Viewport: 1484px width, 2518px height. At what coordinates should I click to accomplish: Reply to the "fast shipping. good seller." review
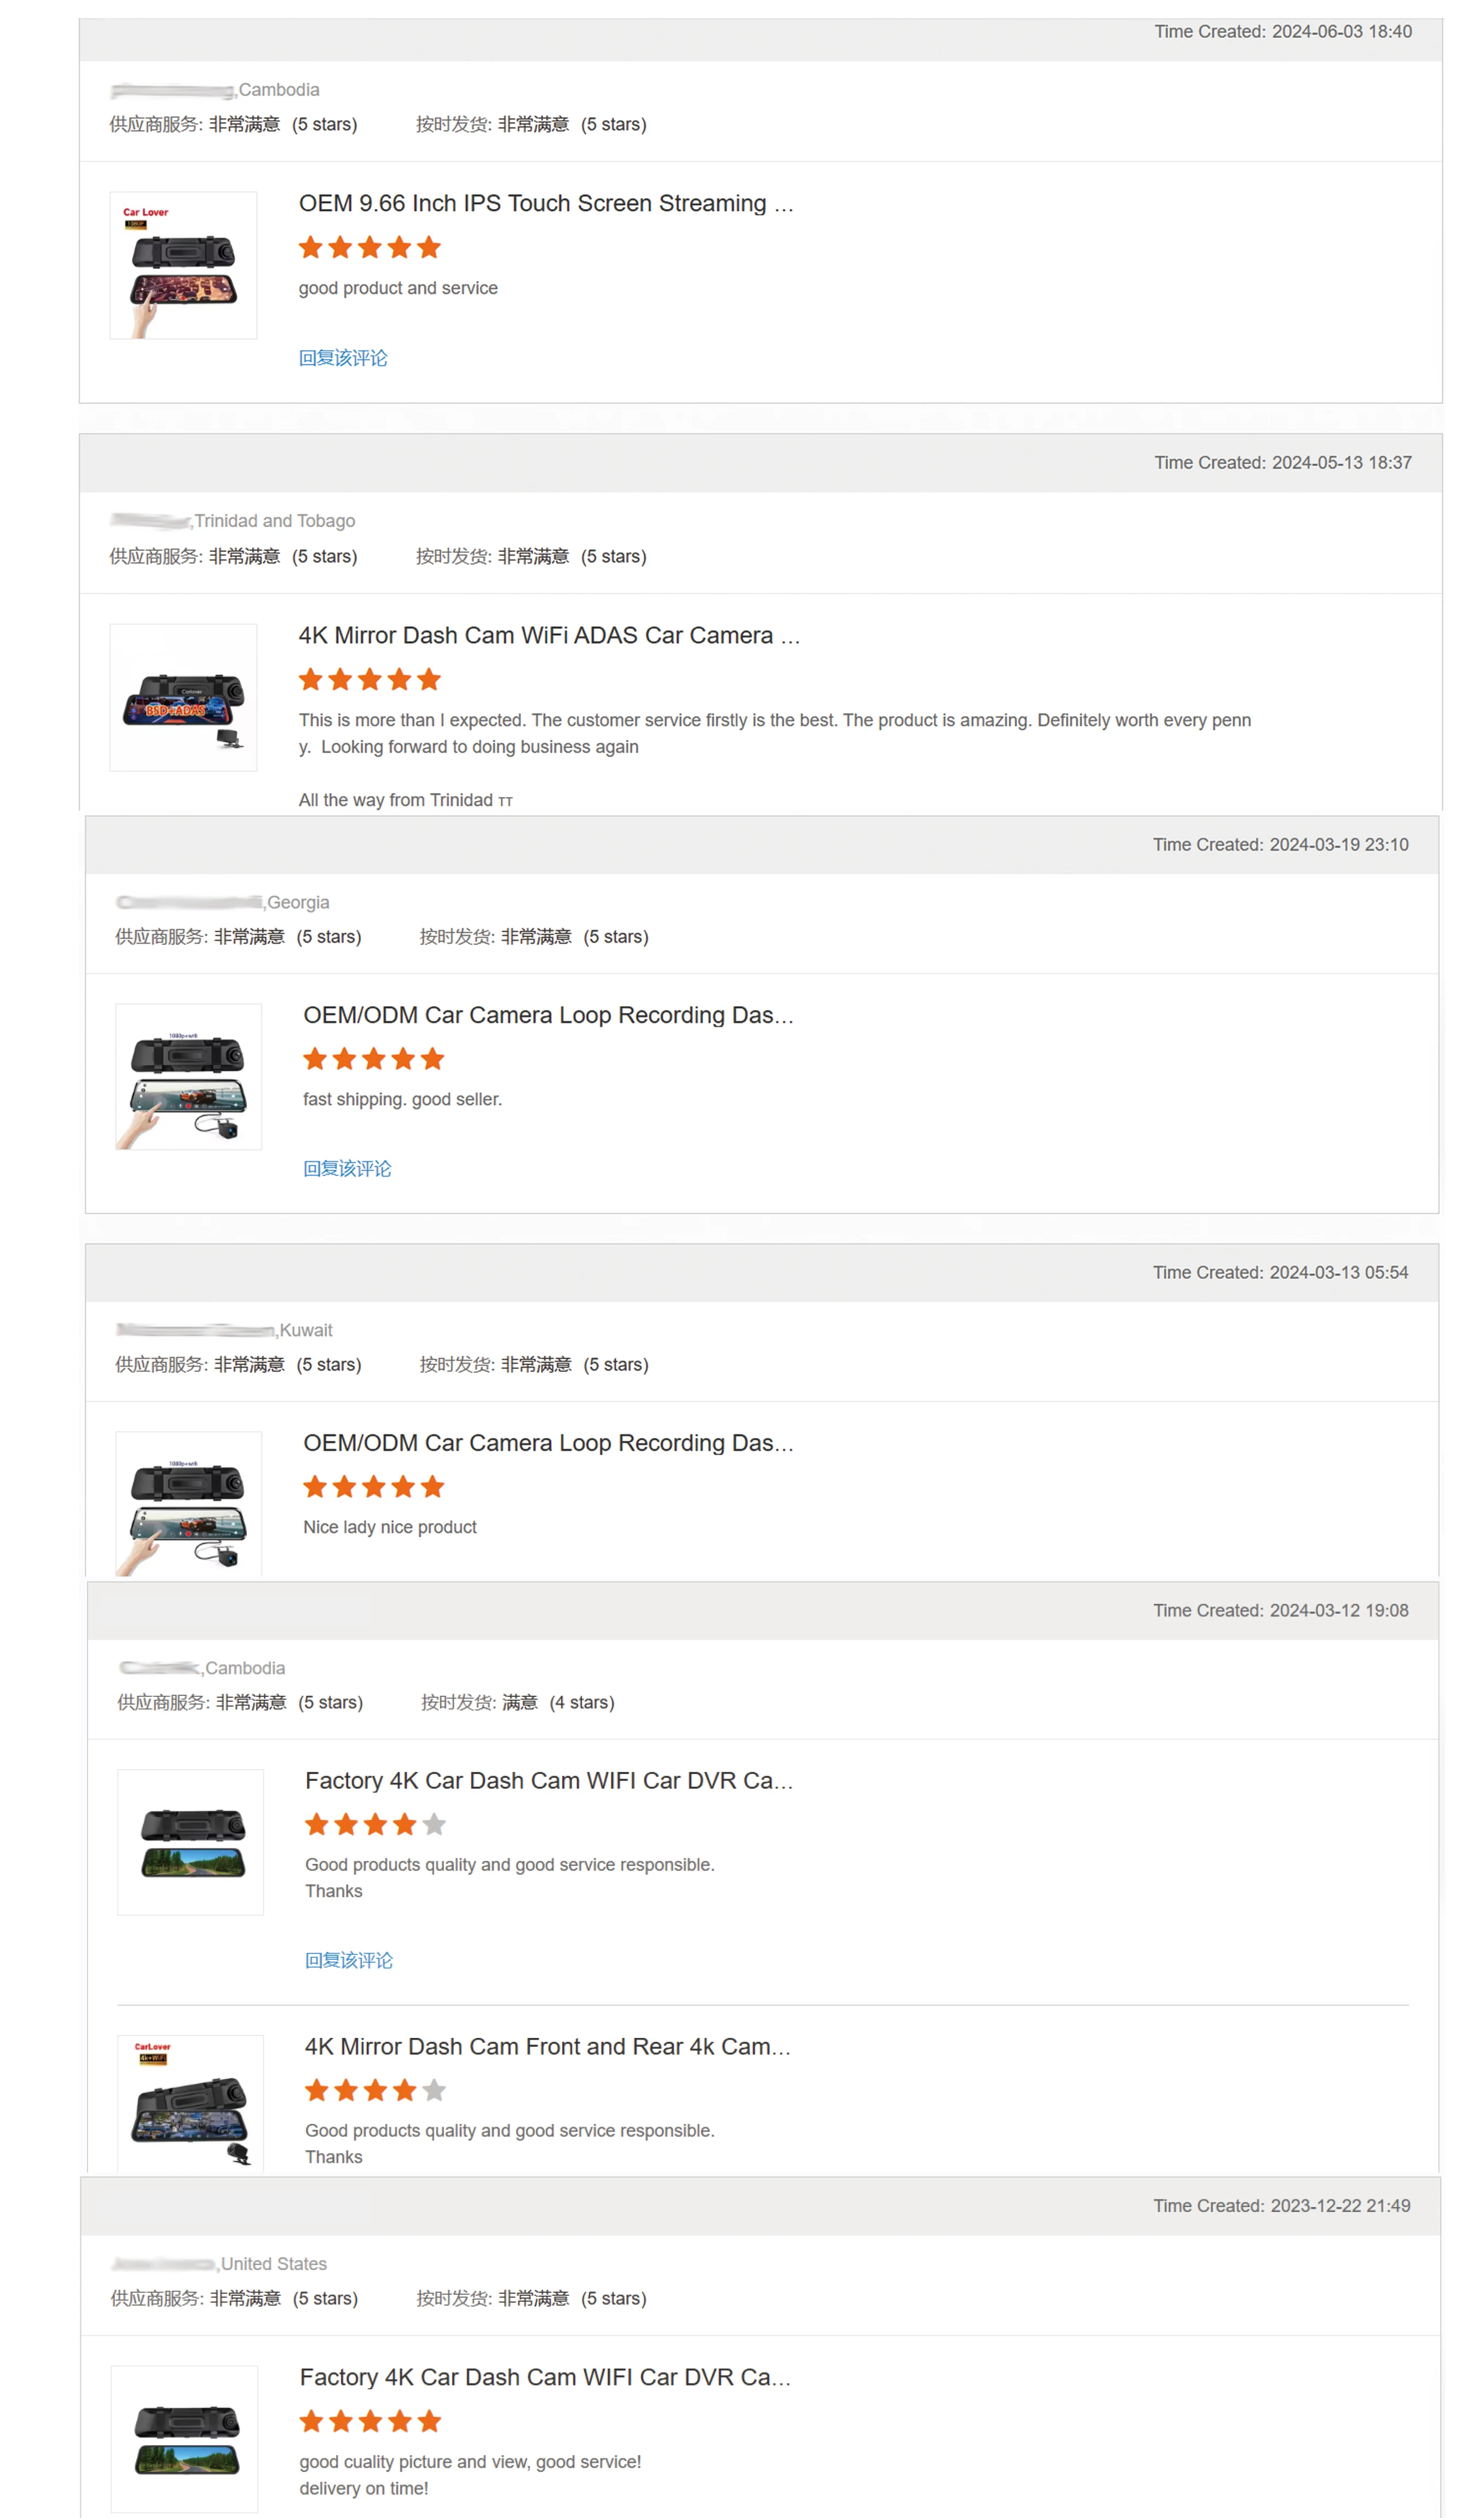coord(347,1168)
